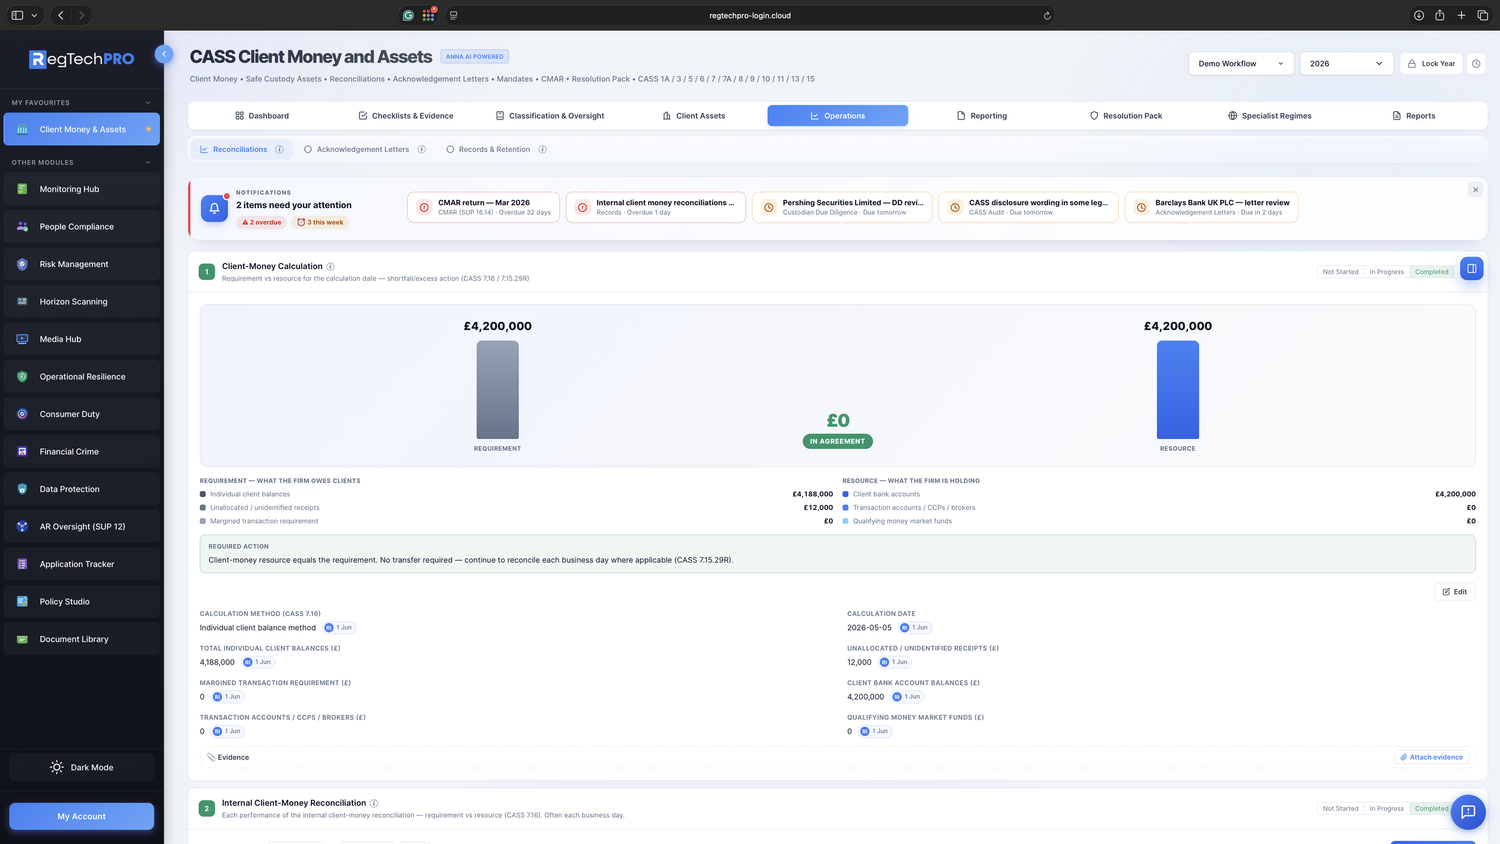1500x844 pixels.
Task: Switch to Reports tab
Action: [x=1414, y=116]
